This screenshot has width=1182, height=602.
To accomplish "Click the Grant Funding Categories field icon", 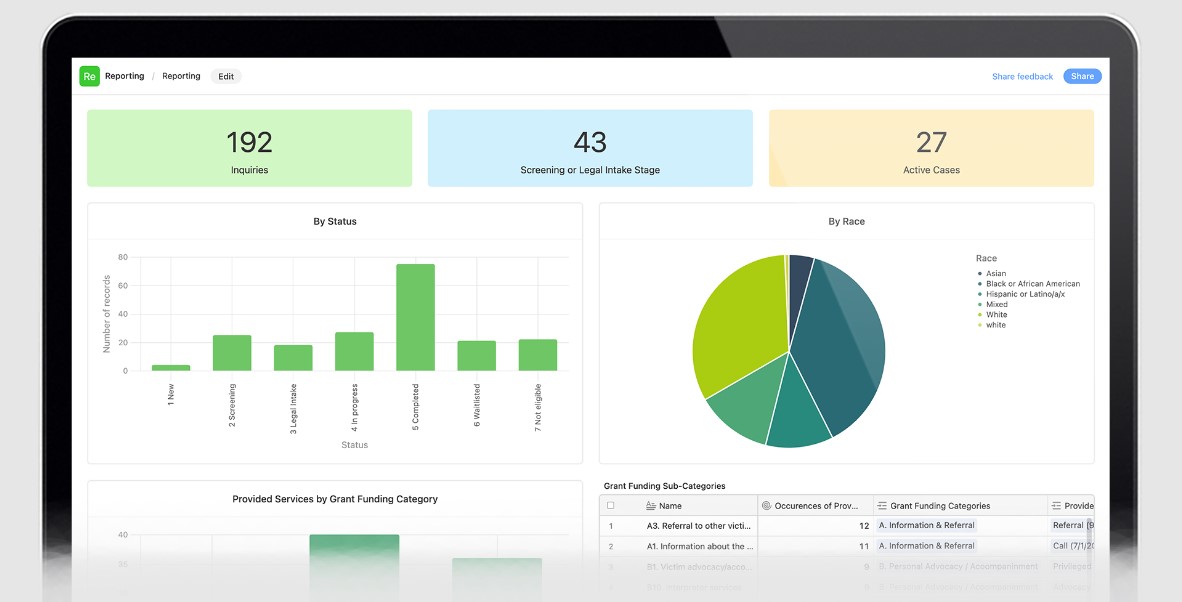I will click(x=881, y=506).
